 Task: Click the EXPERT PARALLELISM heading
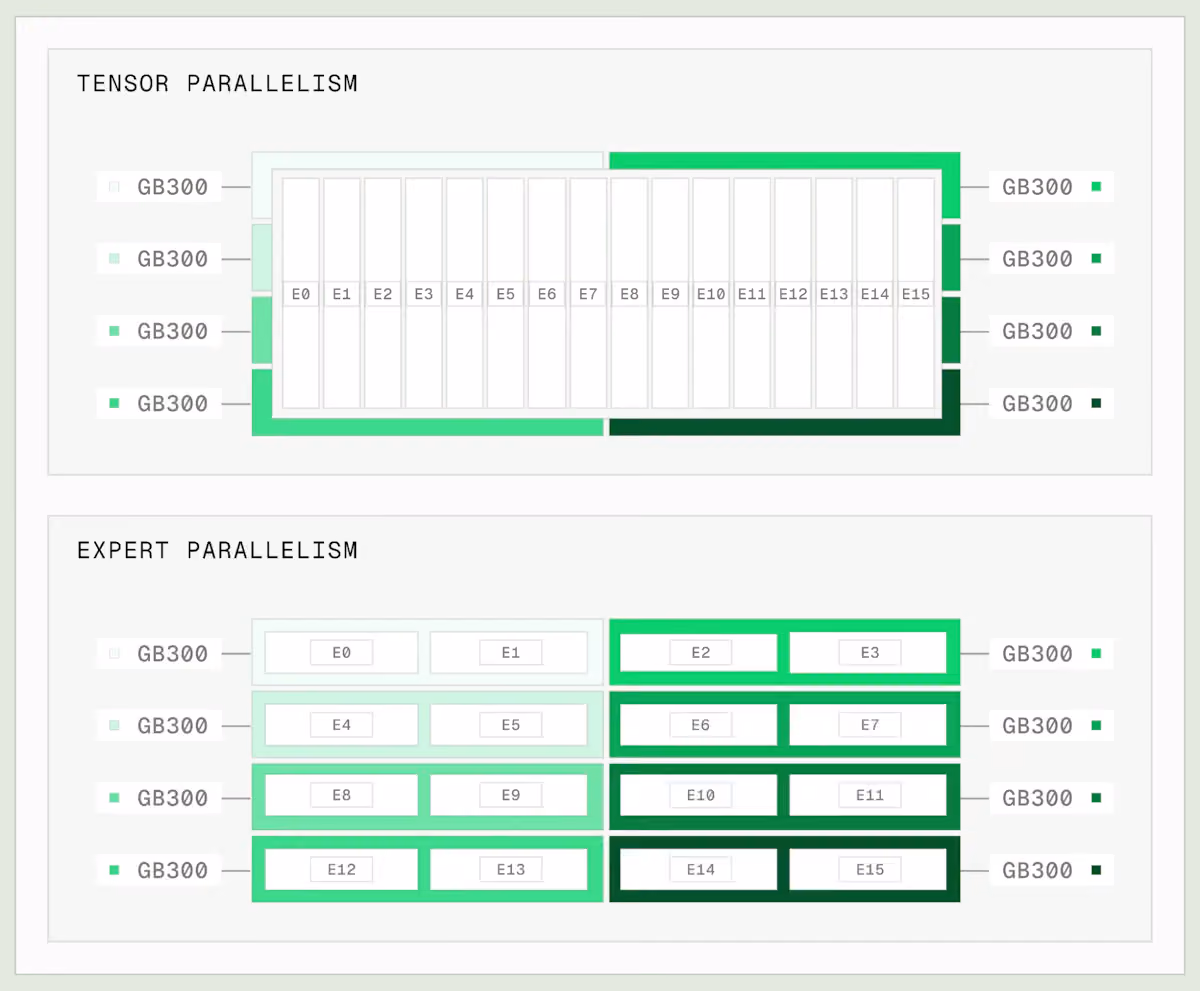click(x=217, y=550)
